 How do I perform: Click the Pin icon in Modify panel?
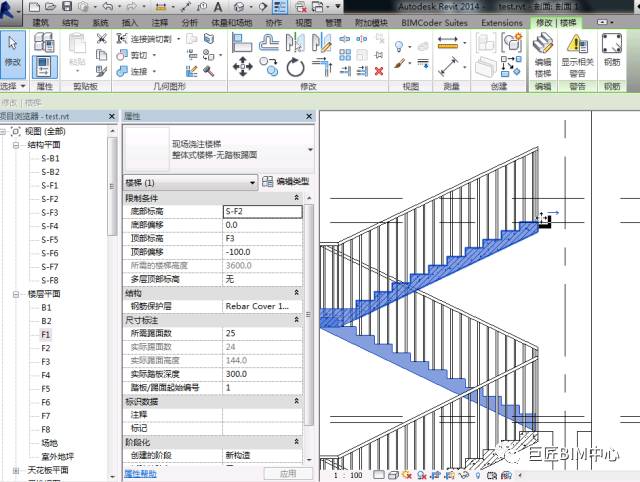point(379,55)
